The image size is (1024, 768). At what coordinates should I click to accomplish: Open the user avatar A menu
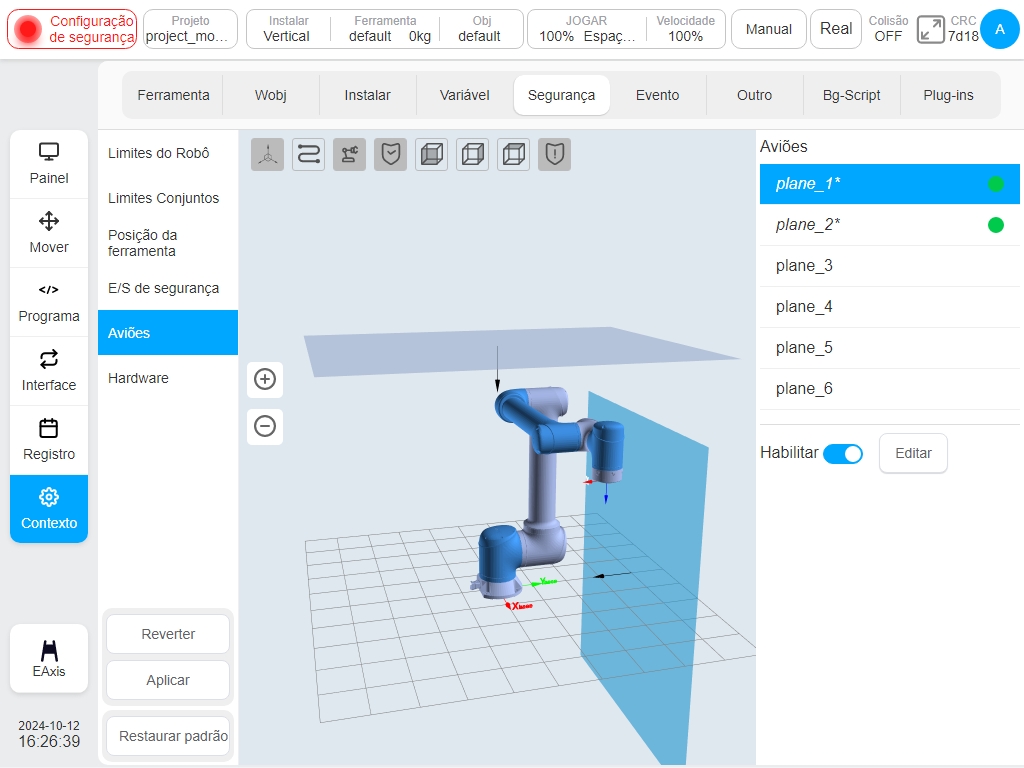(1000, 29)
